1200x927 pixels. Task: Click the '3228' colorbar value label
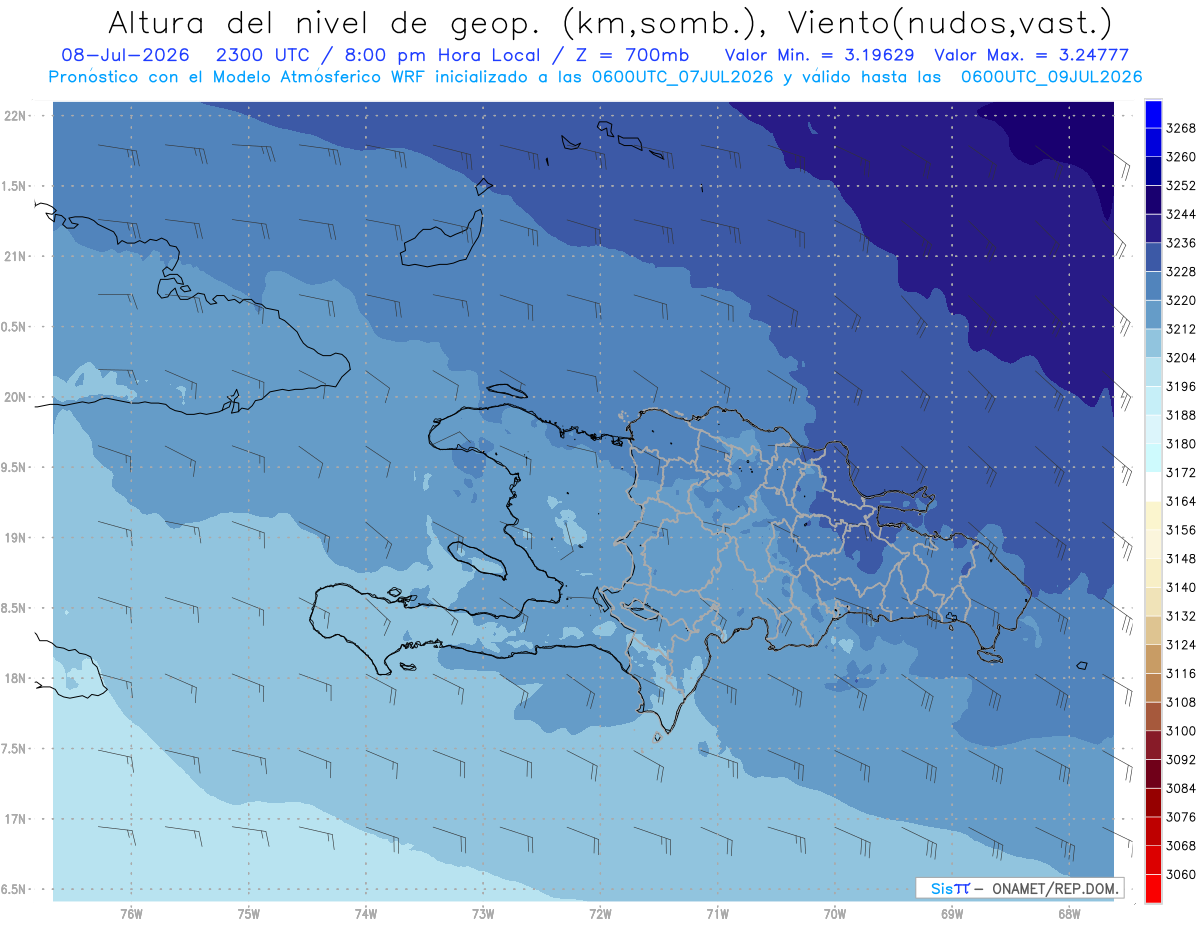click(1181, 271)
